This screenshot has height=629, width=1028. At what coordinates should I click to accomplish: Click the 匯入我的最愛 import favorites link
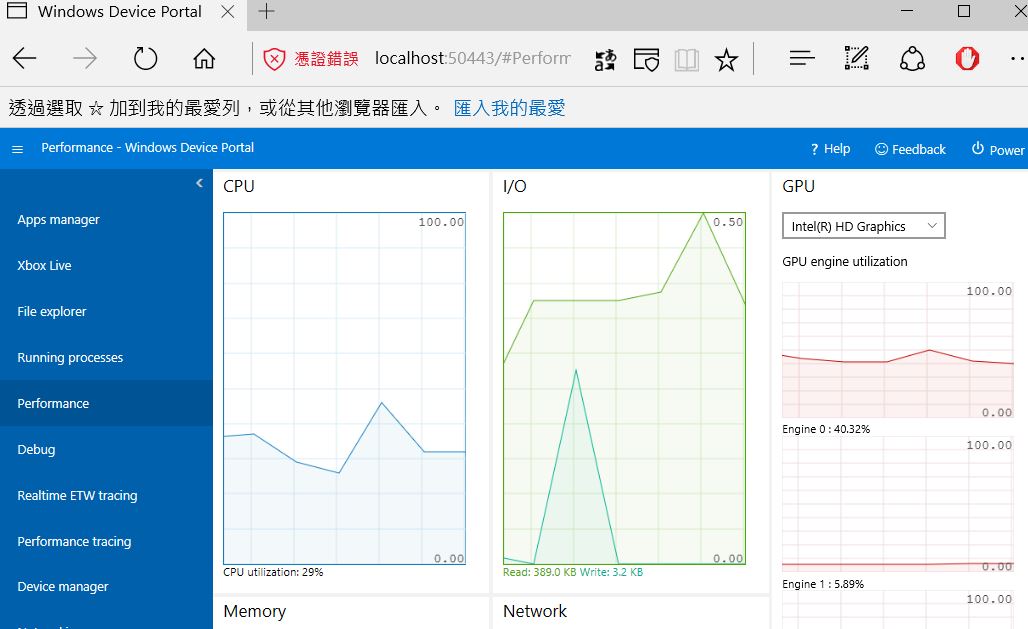coord(509,108)
